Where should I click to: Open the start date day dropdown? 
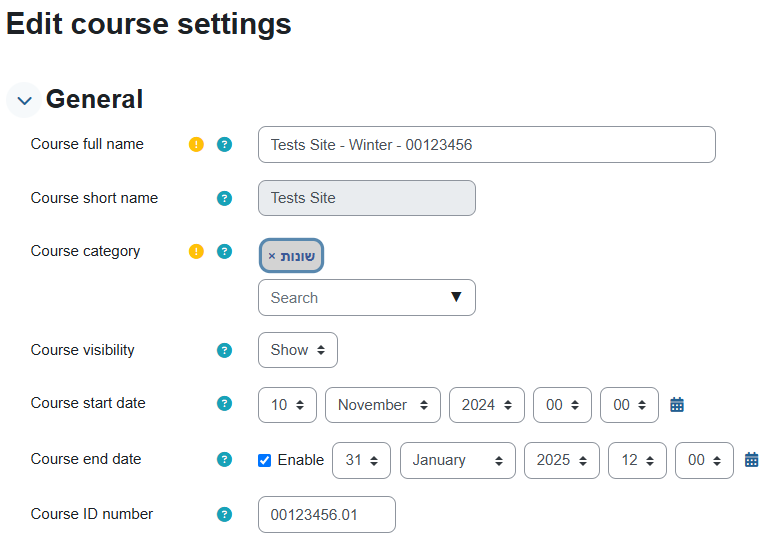pyautogui.click(x=287, y=405)
